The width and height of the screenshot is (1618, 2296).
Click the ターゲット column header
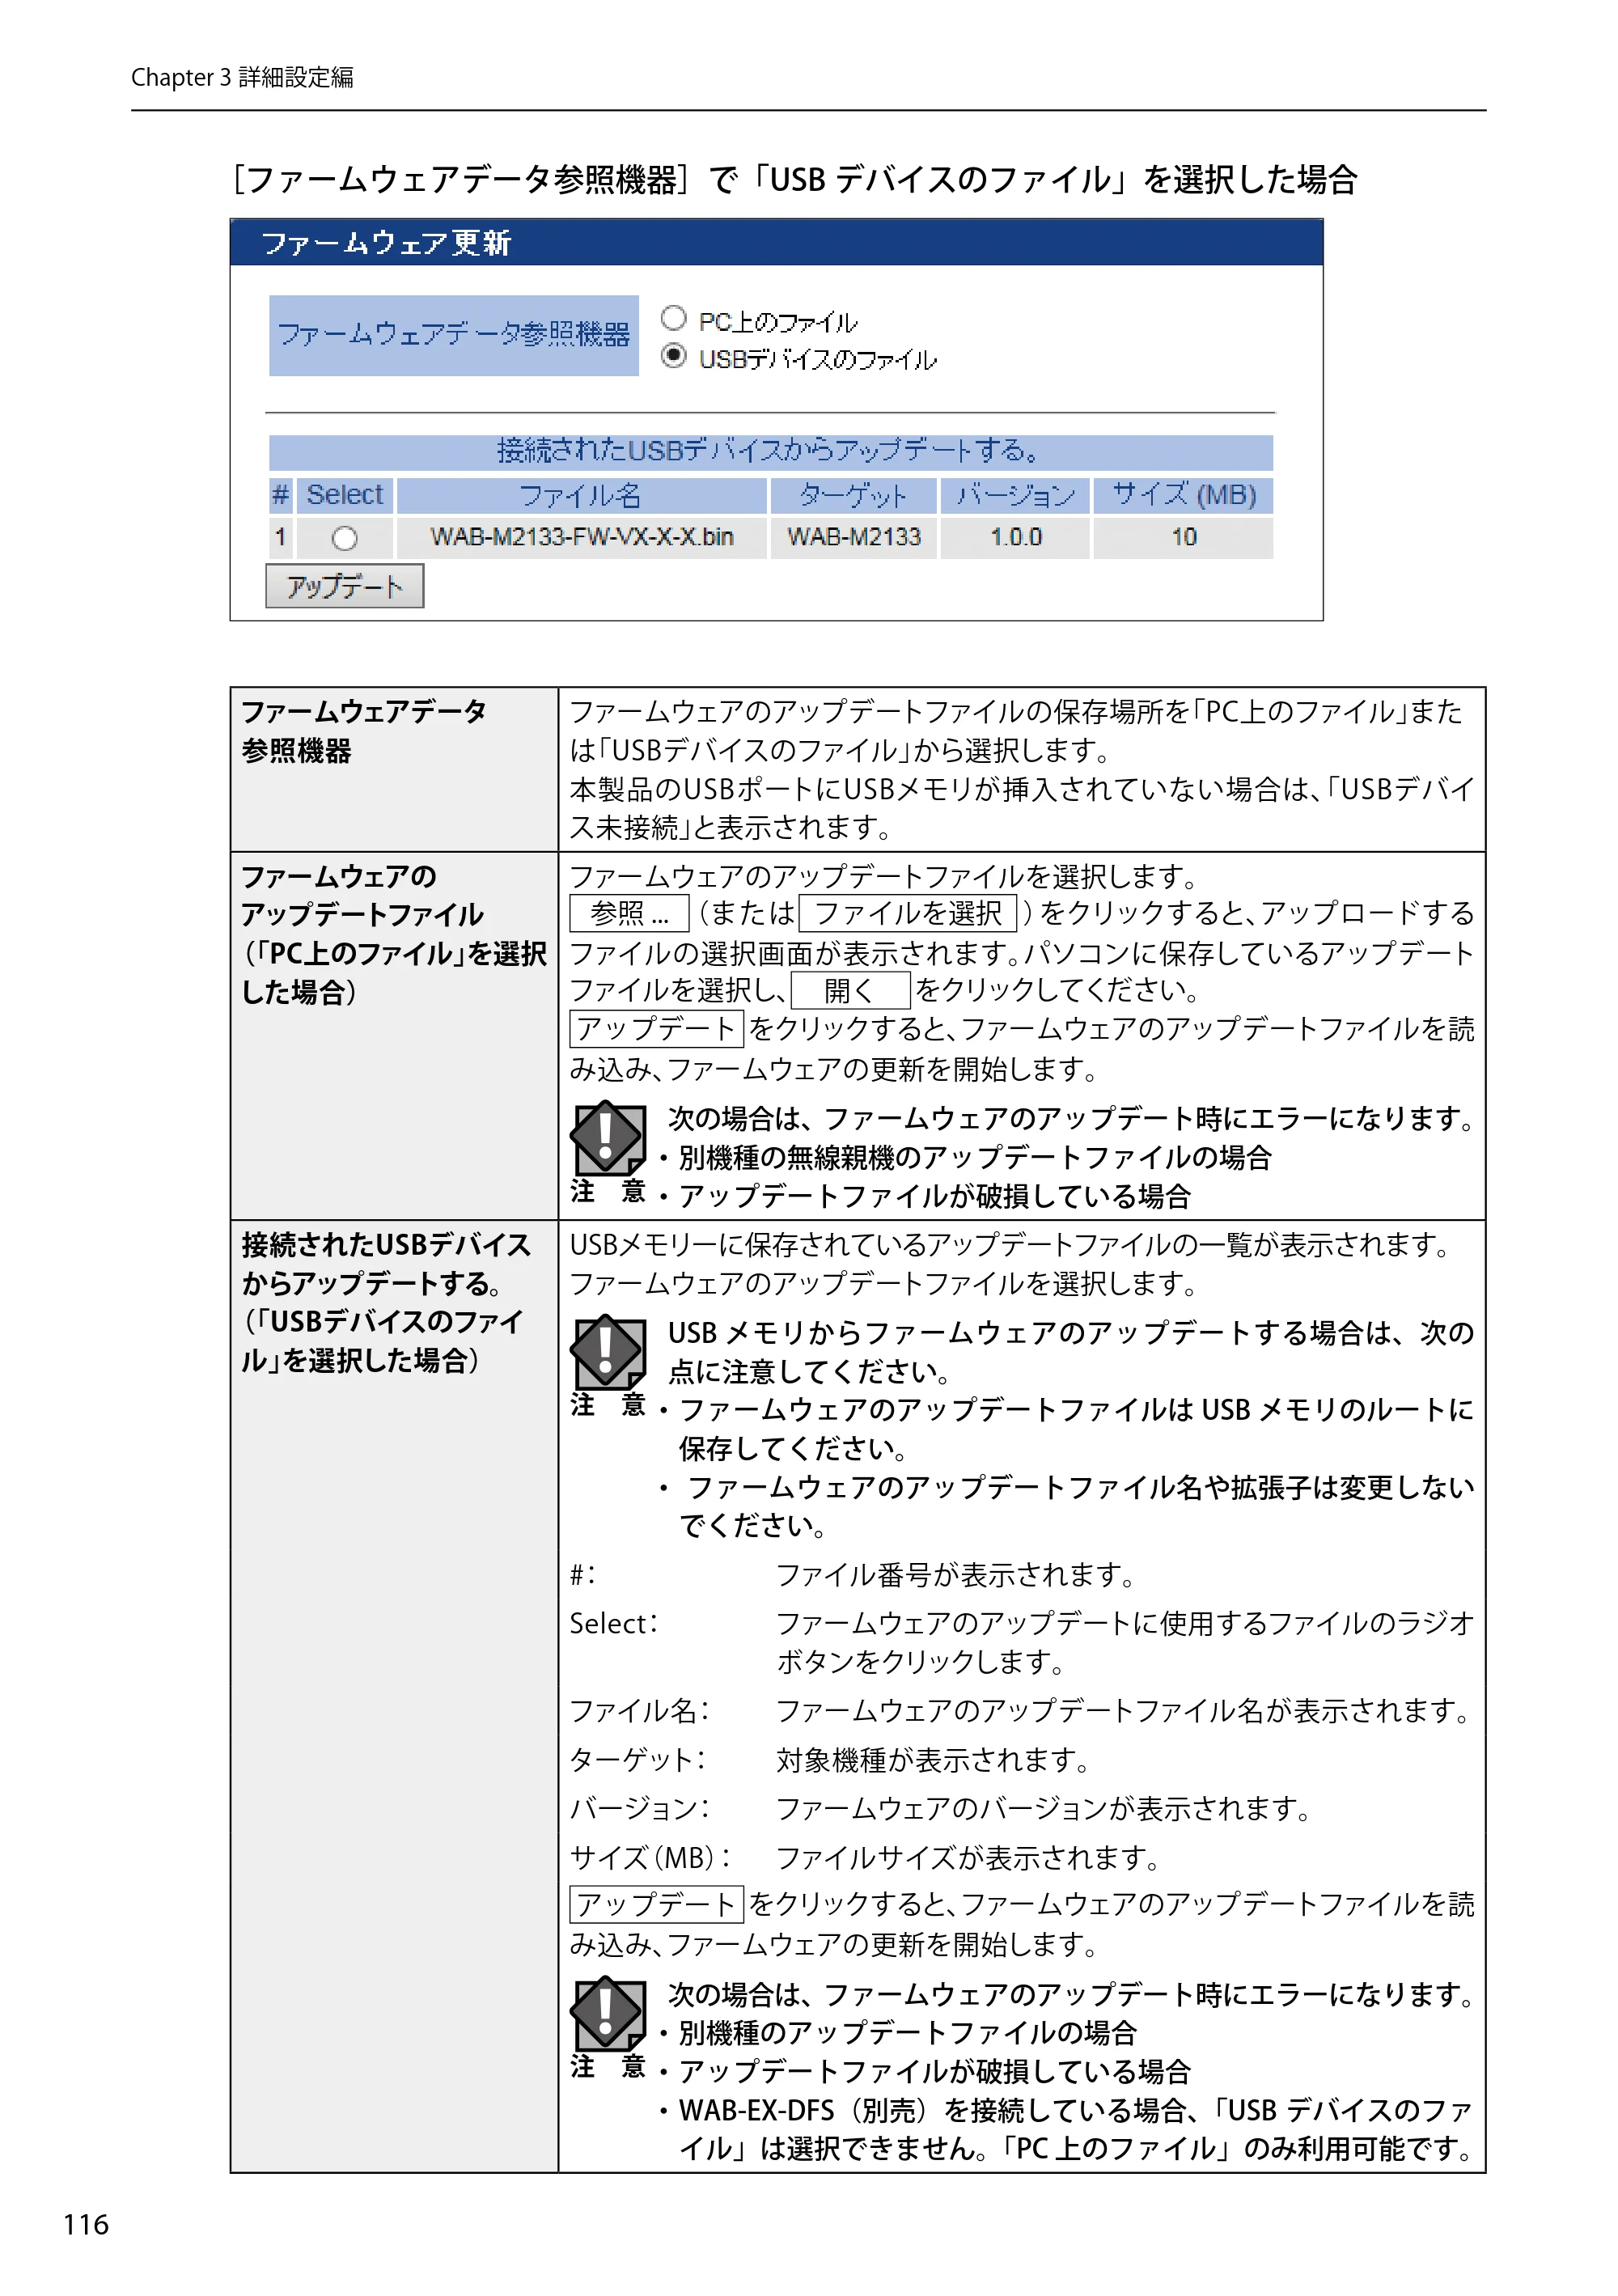tap(853, 495)
